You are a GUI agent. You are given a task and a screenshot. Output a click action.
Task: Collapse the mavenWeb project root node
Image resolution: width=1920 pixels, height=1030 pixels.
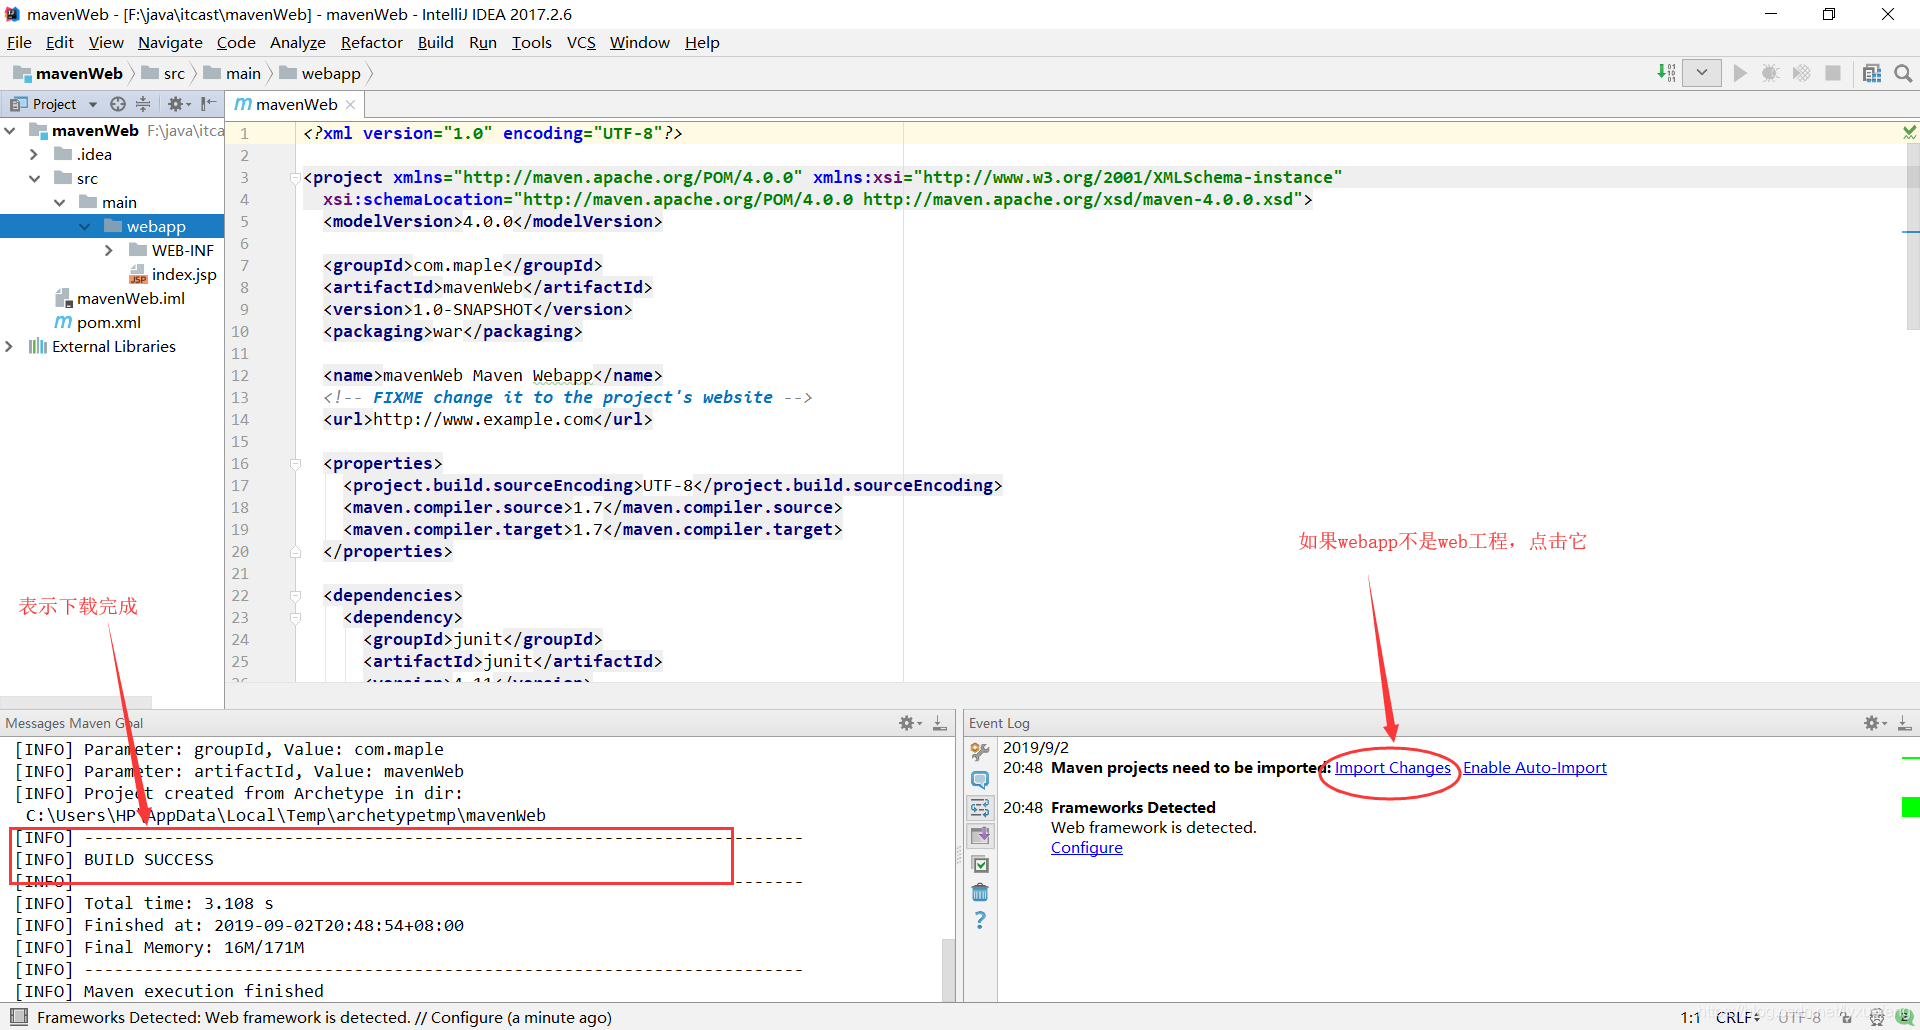point(10,130)
